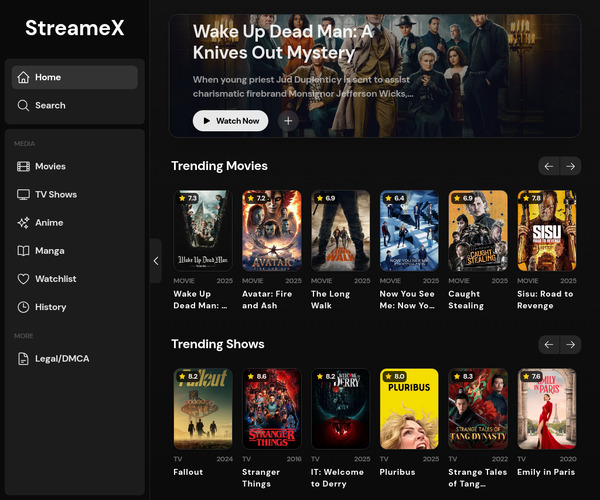The height and width of the screenshot is (500, 600).
Task: Open the Now You See Me poster
Action: coord(409,231)
